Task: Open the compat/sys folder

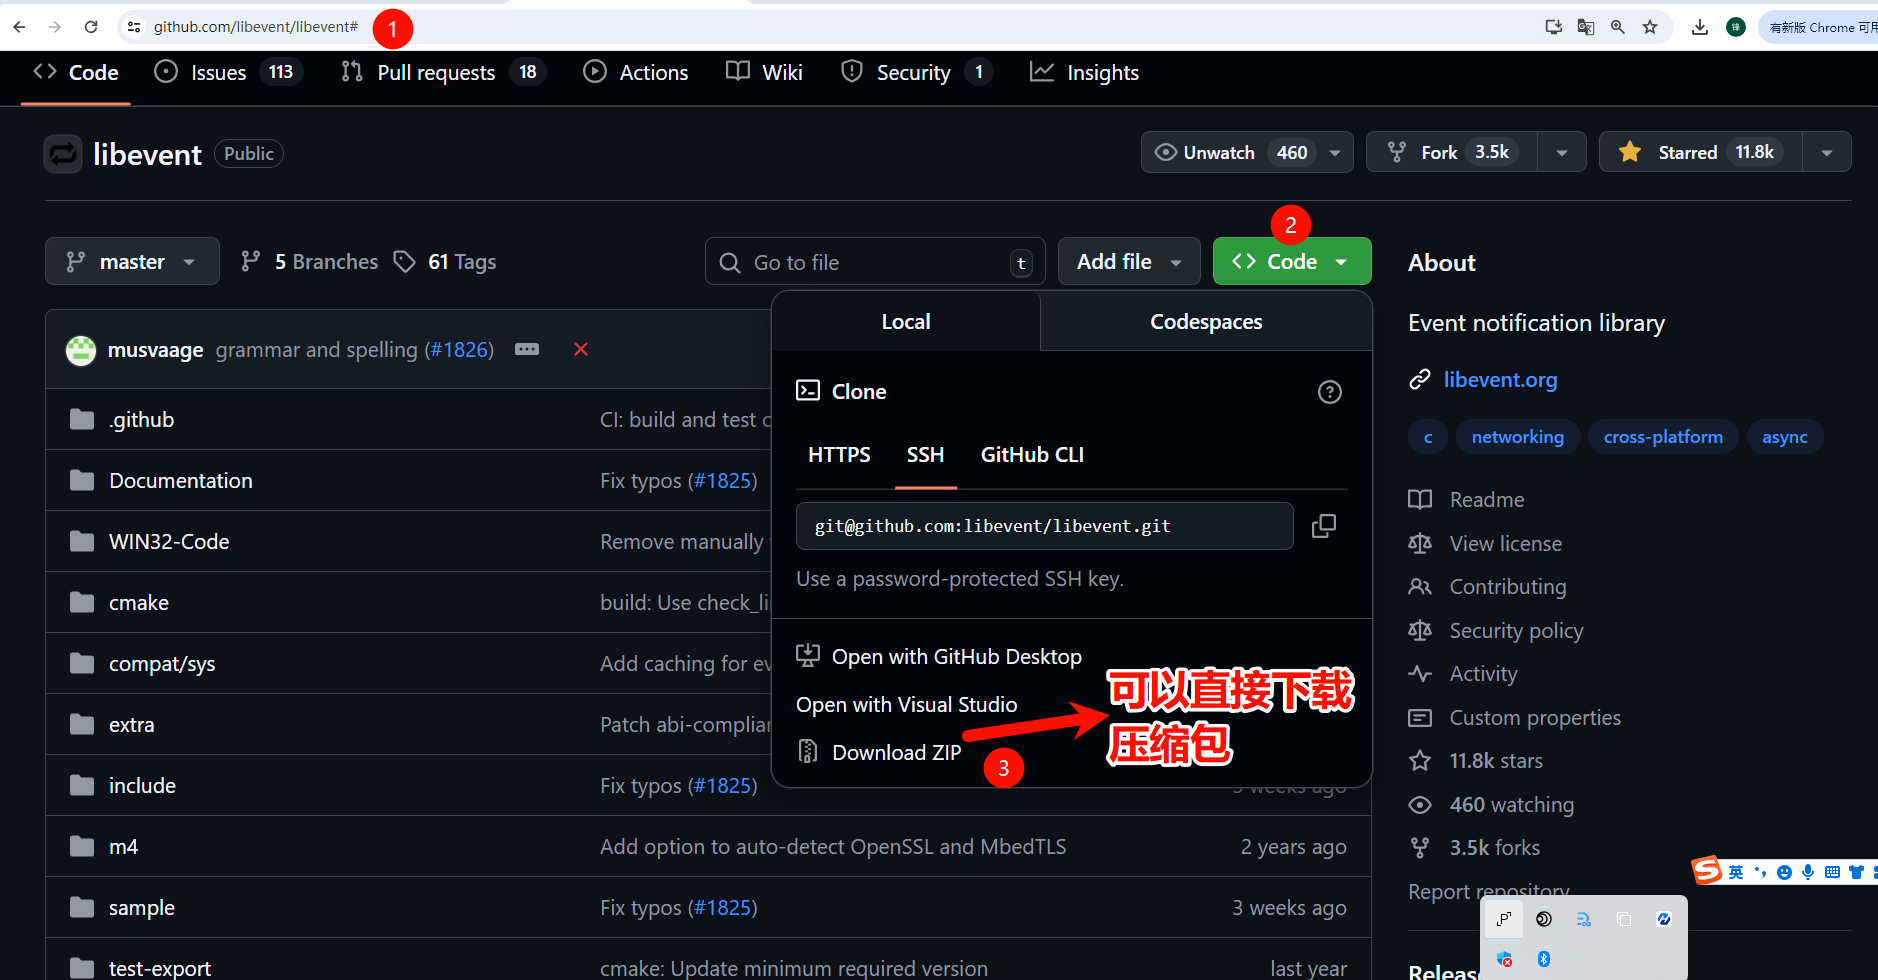Action: pyautogui.click(x=162, y=664)
